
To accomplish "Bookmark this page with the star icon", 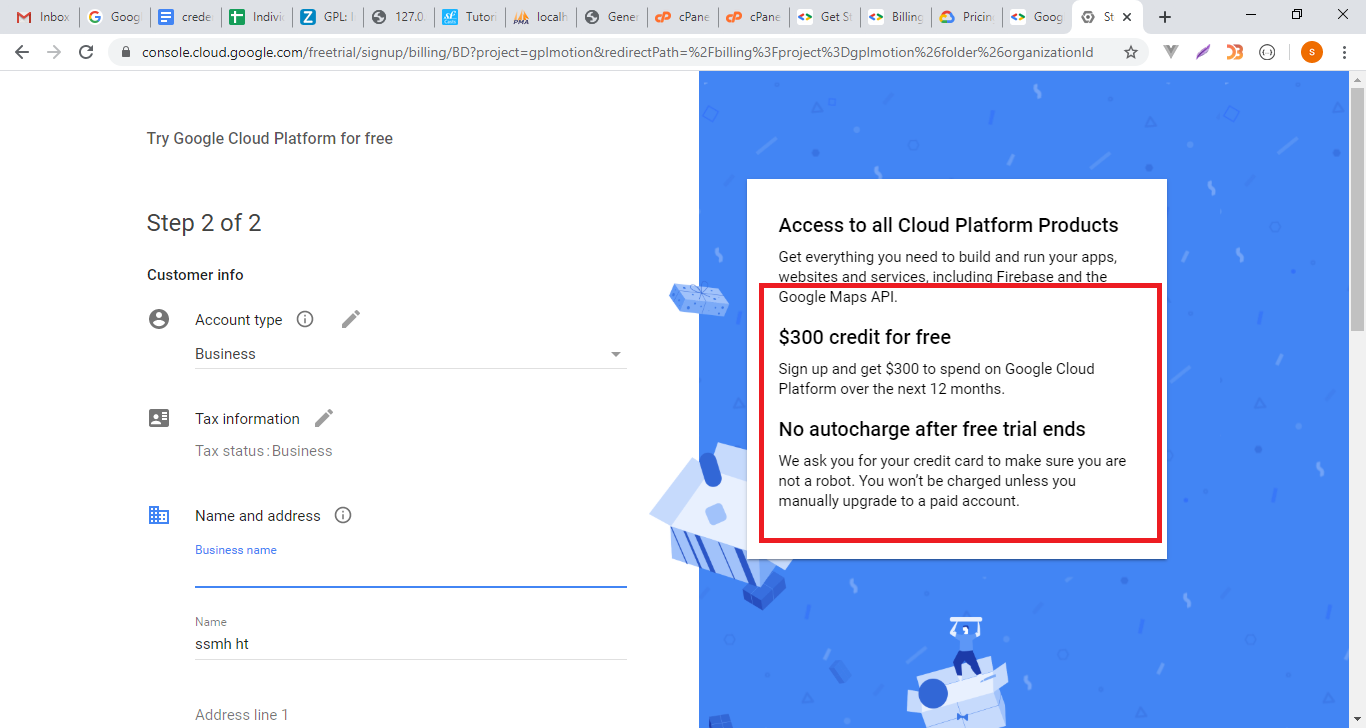I will [1131, 52].
